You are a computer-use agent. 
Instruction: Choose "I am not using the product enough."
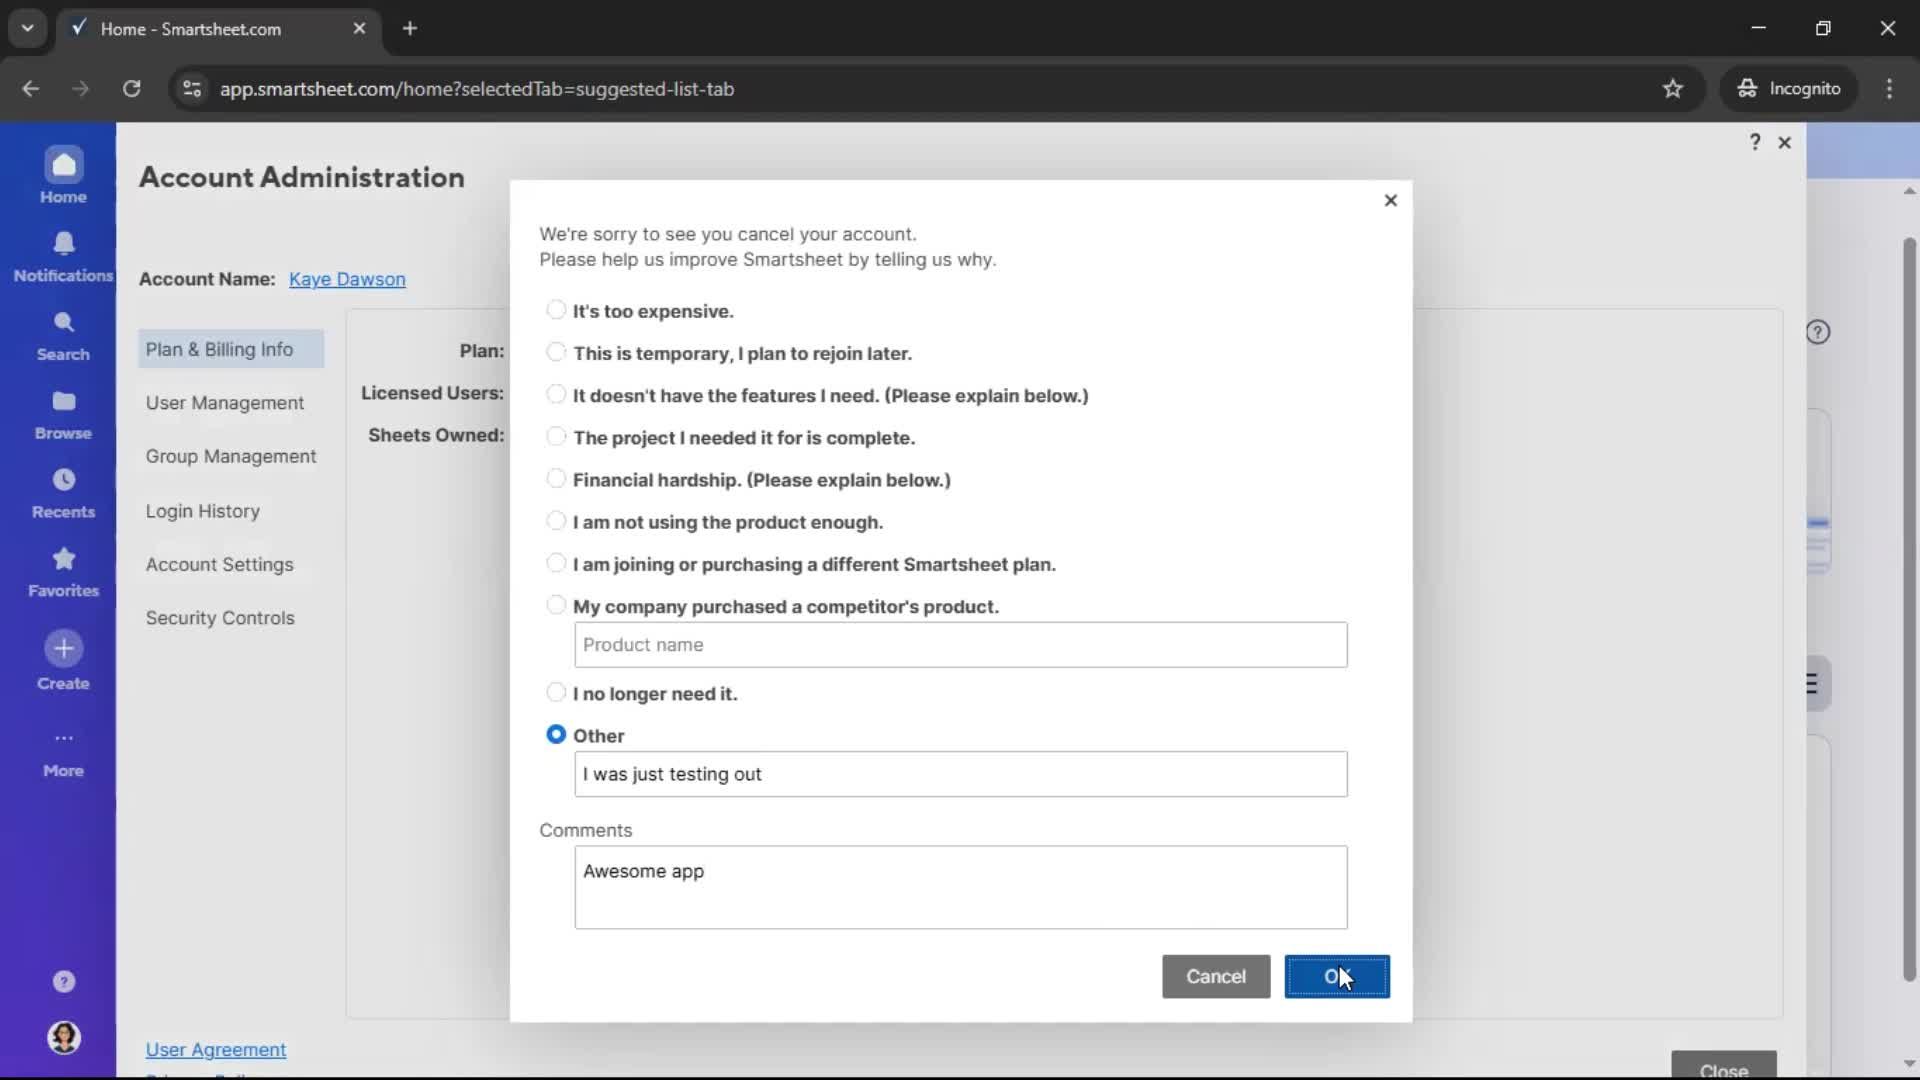tap(556, 521)
